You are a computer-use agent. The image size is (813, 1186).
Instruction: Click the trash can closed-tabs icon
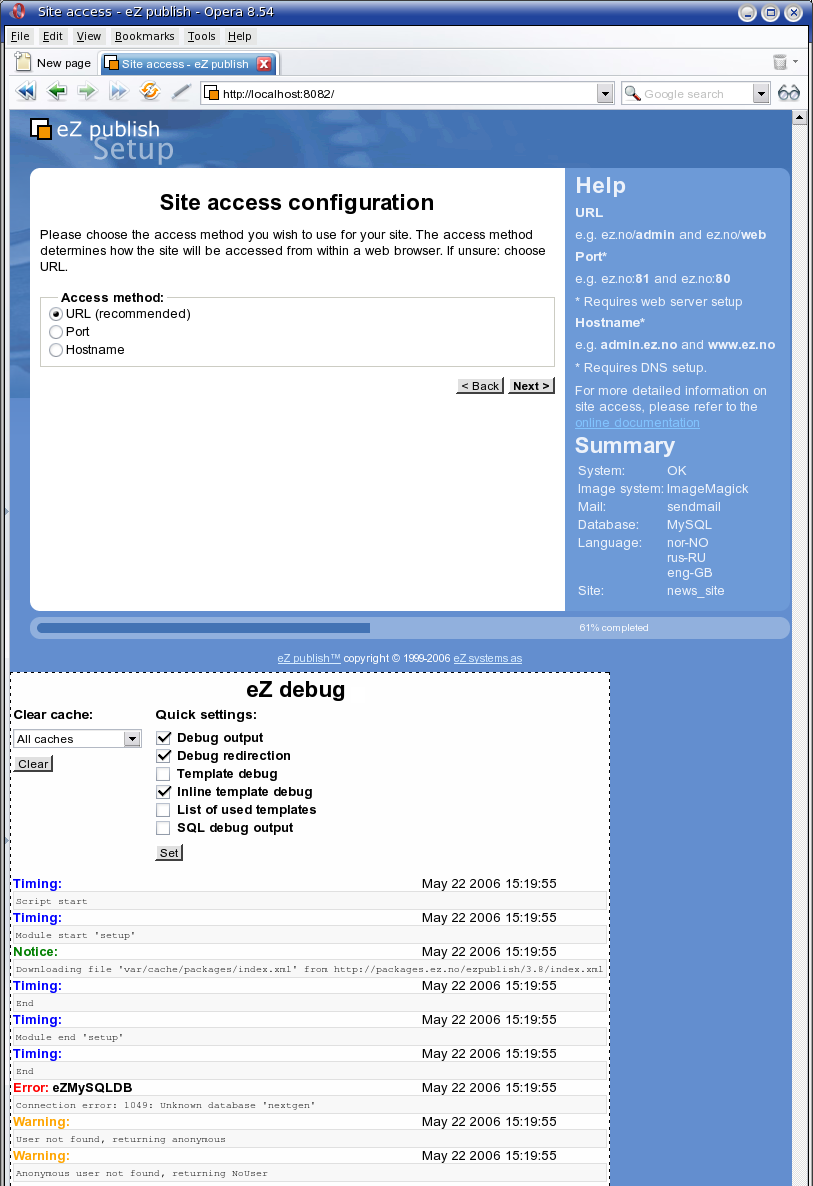[x=780, y=62]
